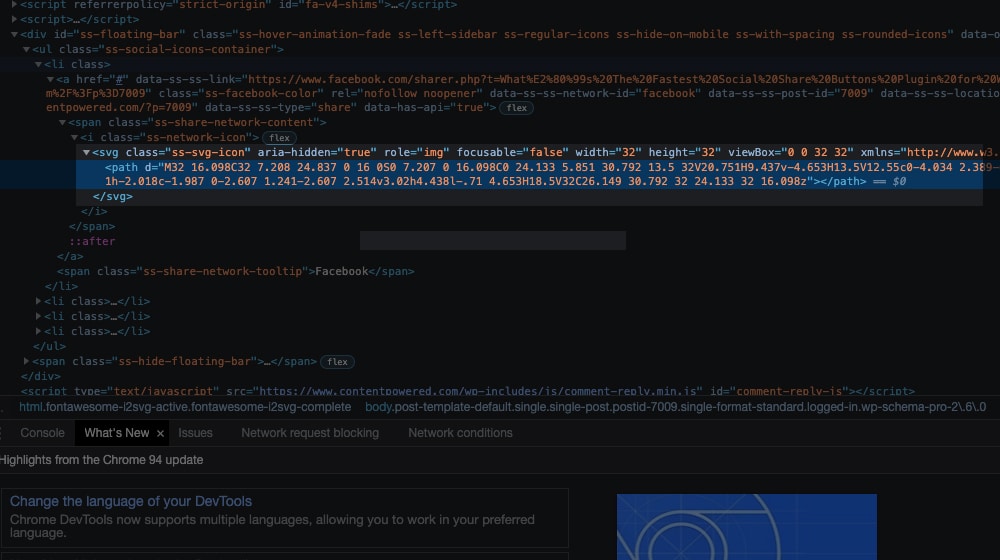This screenshot has height=560, width=1000.
Task: Open the What's New promo thumbnail image
Action: pos(747,527)
